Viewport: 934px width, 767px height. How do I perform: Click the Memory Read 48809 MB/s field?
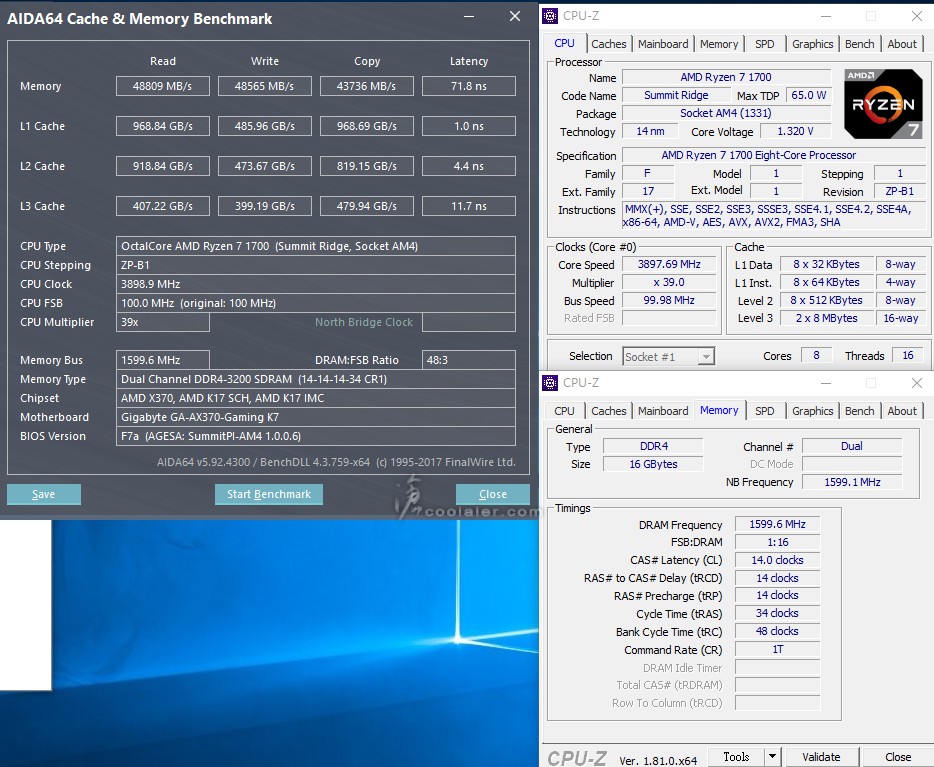pyautogui.click(x=163, y=86)
